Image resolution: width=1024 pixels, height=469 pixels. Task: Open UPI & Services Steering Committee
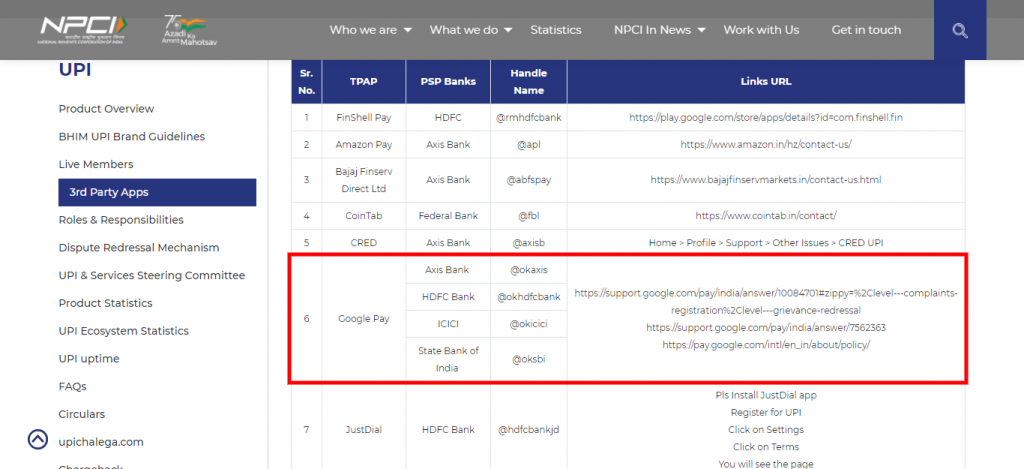[152, 275]
